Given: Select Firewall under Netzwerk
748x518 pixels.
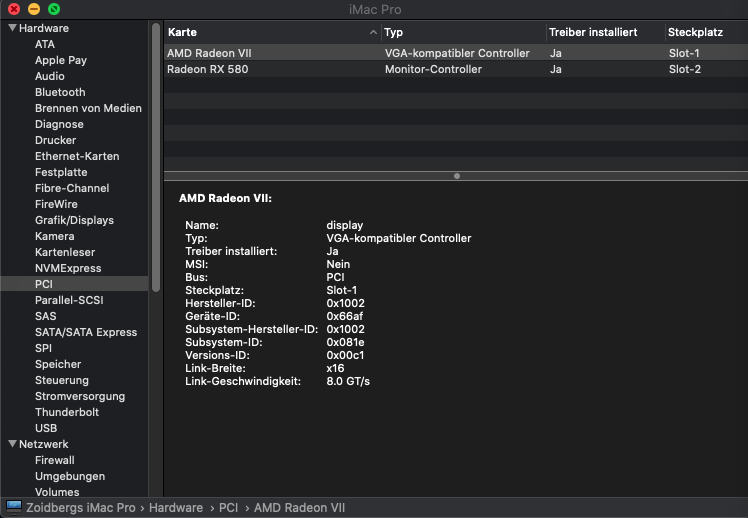Looking at the screenshot, I should click(55, 460).
